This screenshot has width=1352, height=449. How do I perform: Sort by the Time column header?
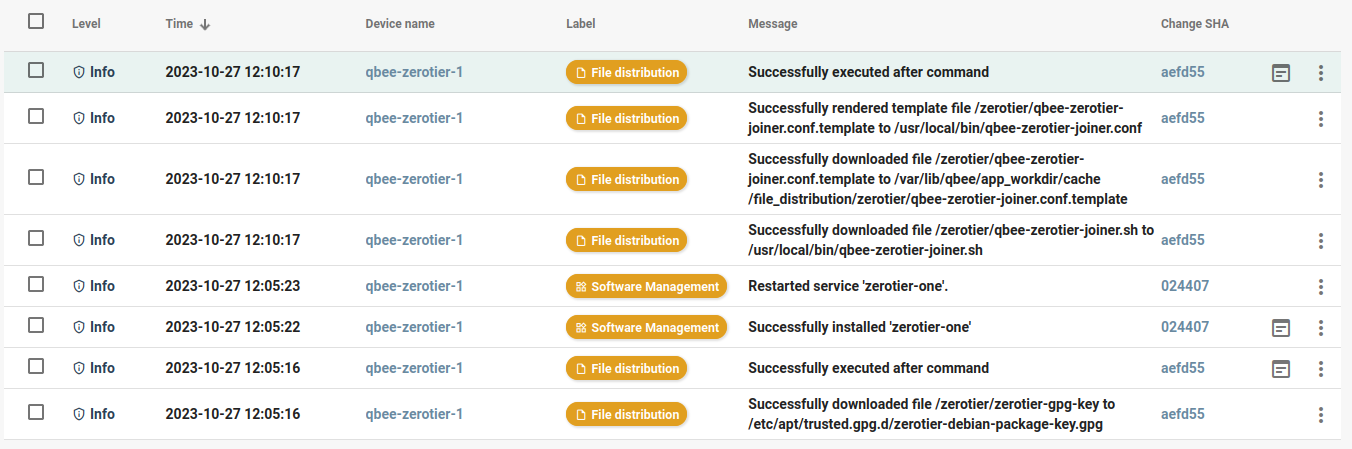179,24
